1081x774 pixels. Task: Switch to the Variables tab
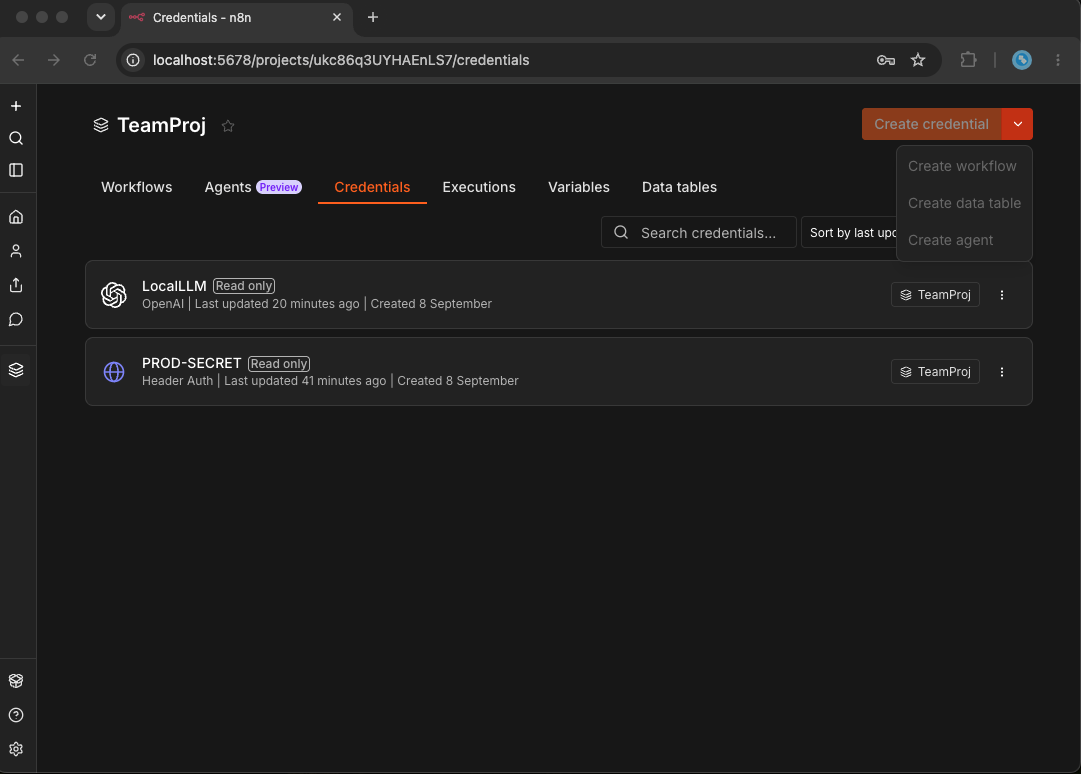(578, 187)
